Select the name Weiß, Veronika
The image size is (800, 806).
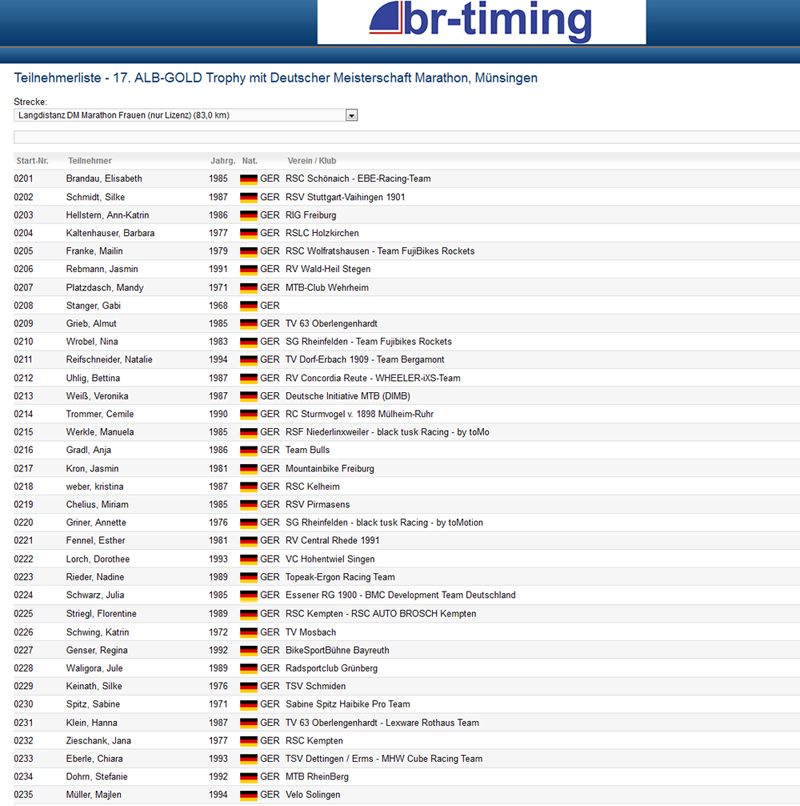(97, 396)
